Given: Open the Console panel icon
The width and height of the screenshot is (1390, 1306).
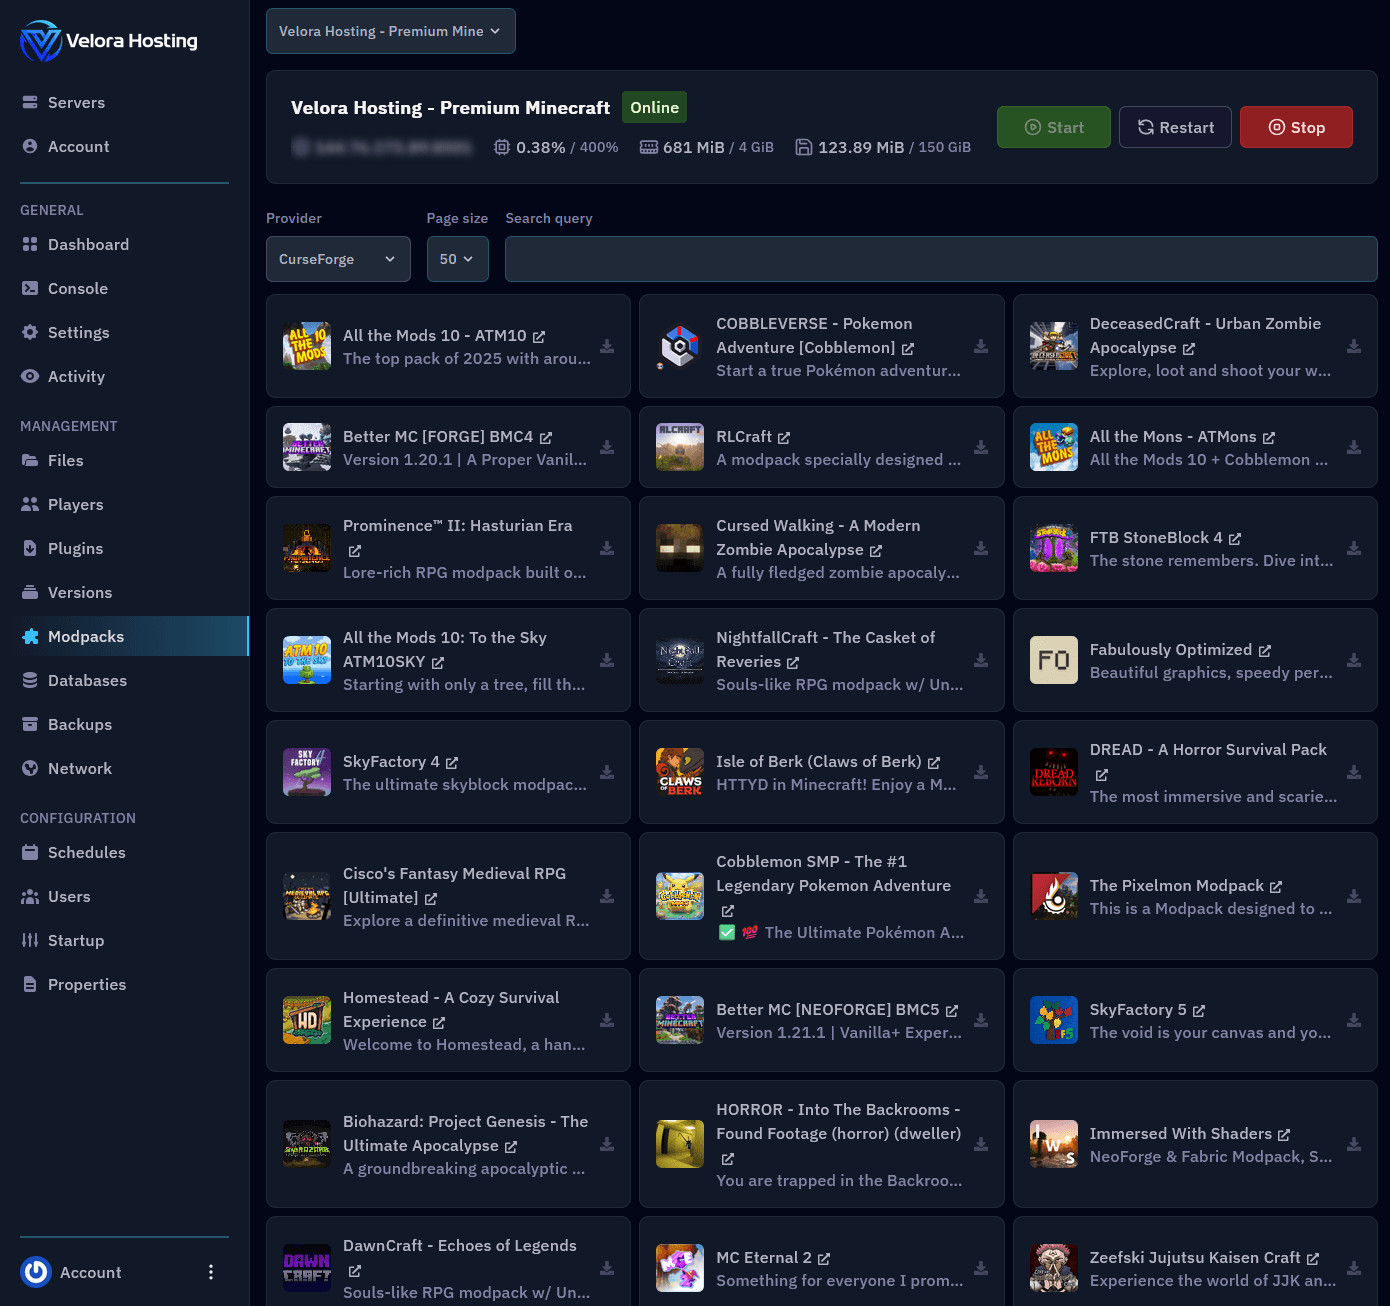Looking at the screenshot, I should (30, 288).
